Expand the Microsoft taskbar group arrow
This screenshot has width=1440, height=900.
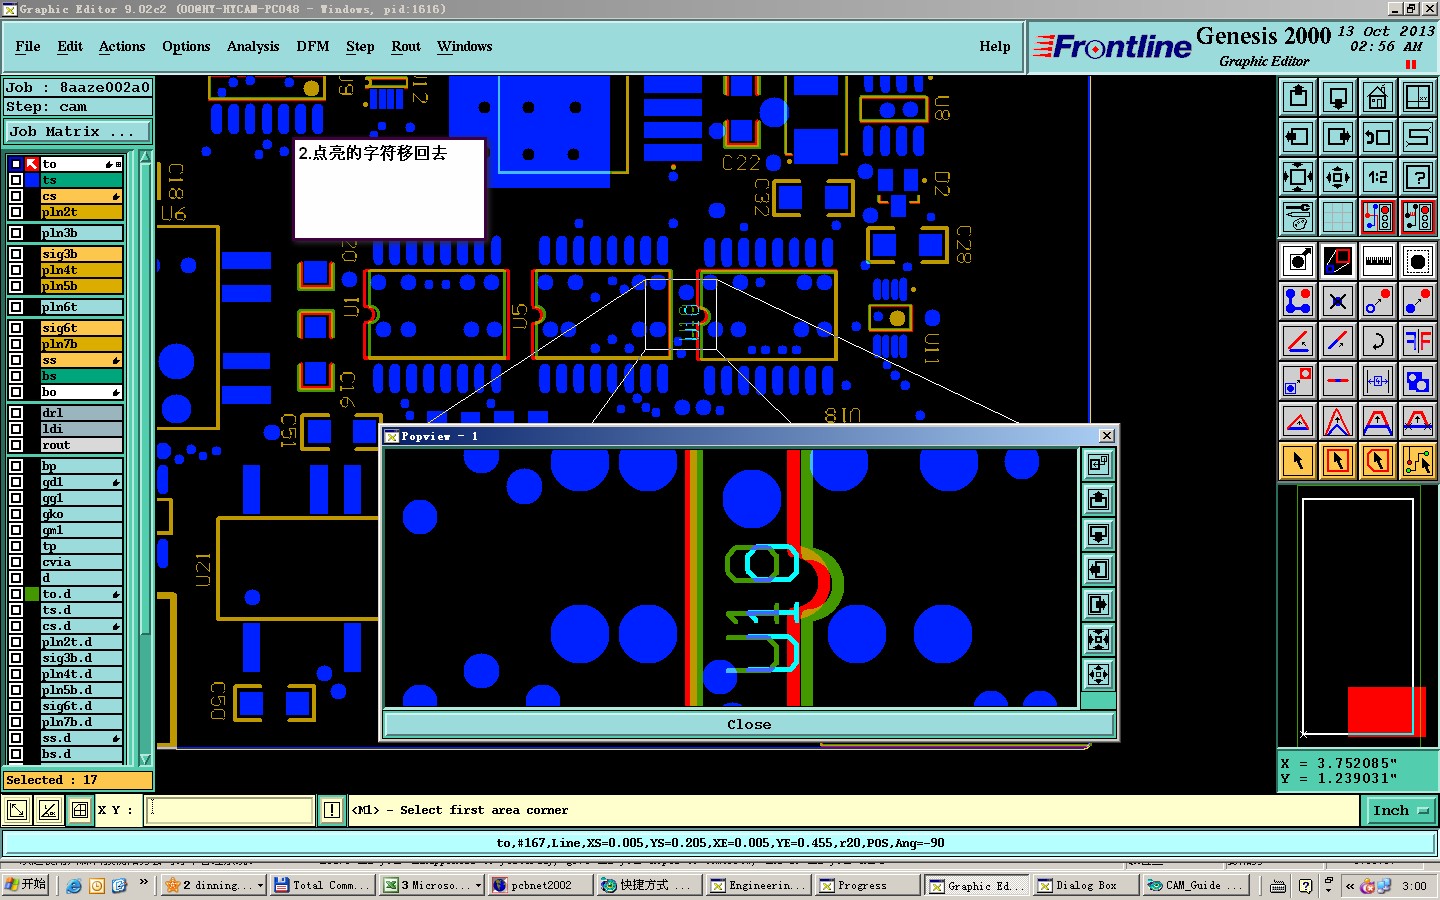click(x=478, y=885)
